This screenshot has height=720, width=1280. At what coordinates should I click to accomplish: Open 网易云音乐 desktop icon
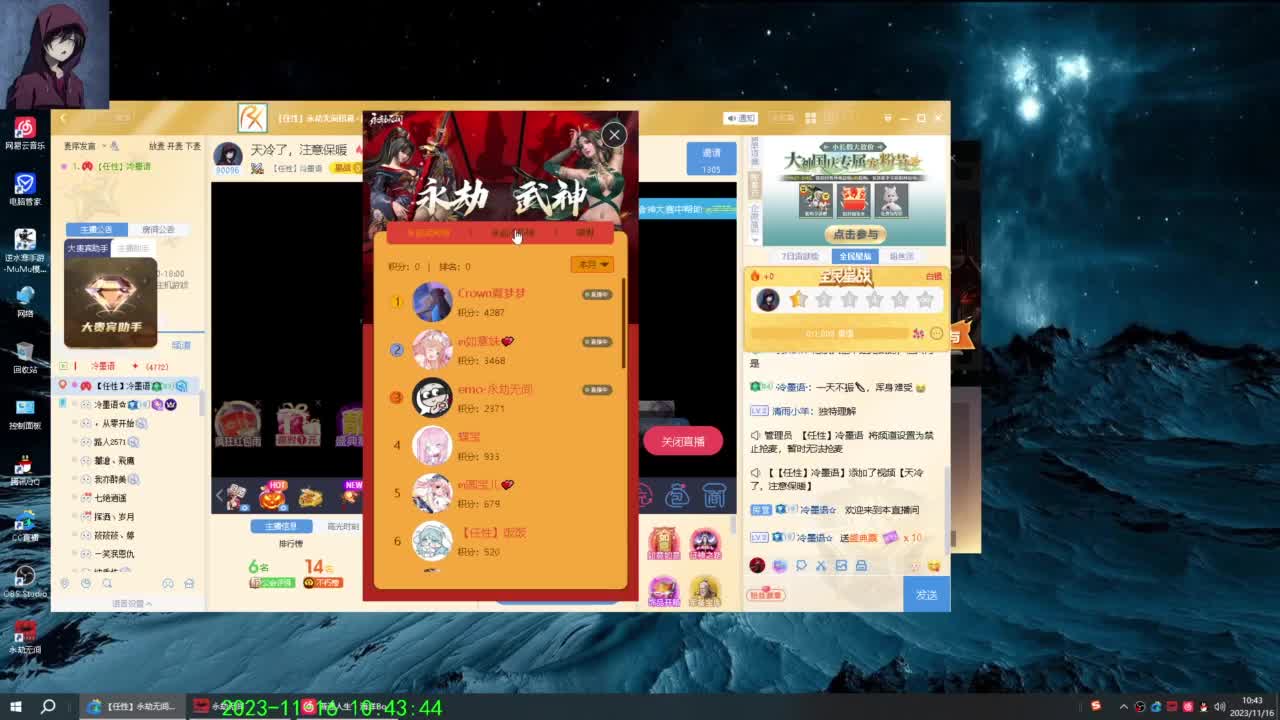(25, 134)
